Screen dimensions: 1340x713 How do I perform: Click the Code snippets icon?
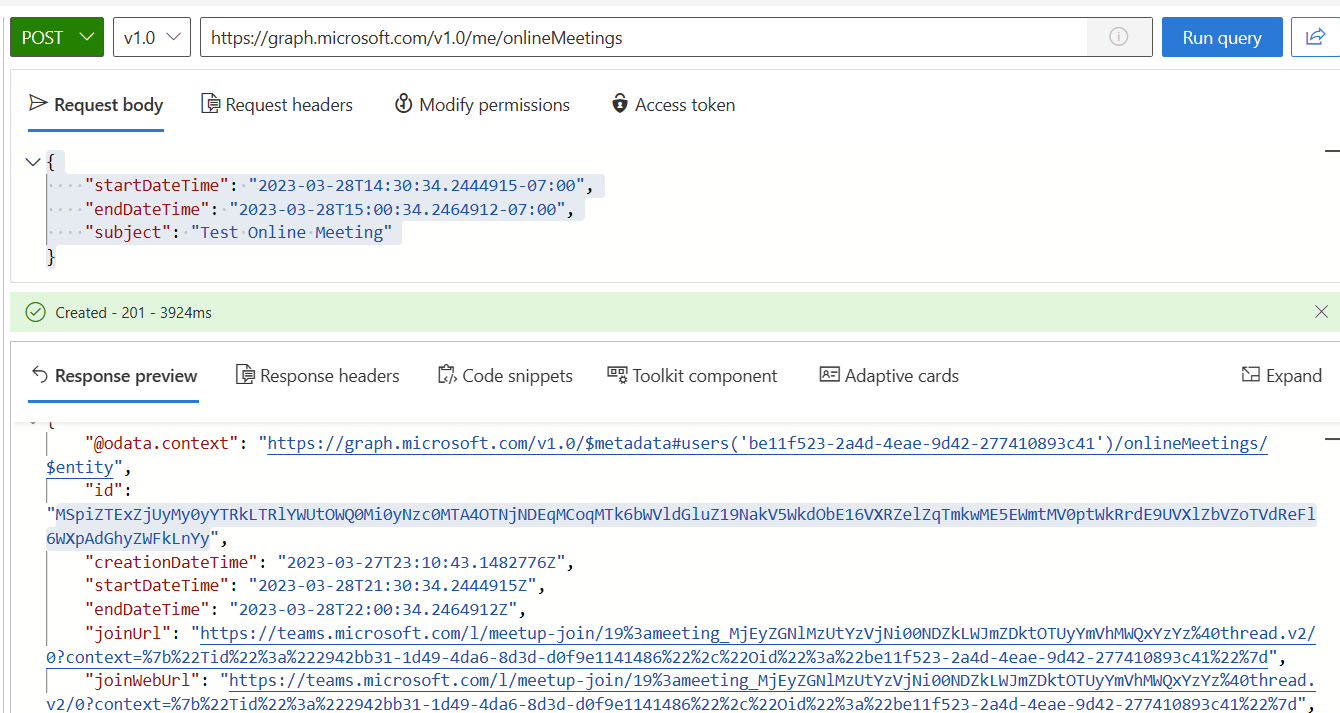(x=447, y=375)
